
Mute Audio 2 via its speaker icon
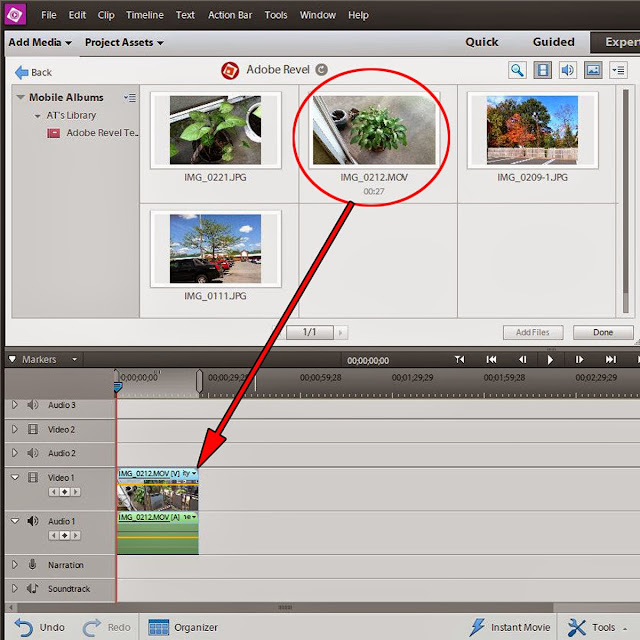point(33,453)
